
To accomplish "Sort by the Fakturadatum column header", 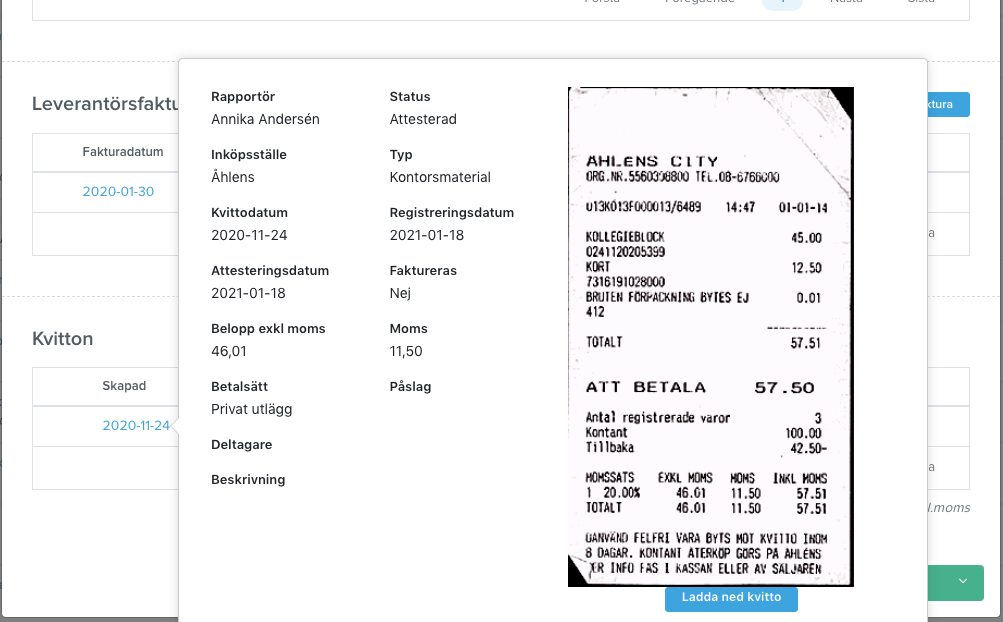I will pyautogui.click(x=123, y=152).
